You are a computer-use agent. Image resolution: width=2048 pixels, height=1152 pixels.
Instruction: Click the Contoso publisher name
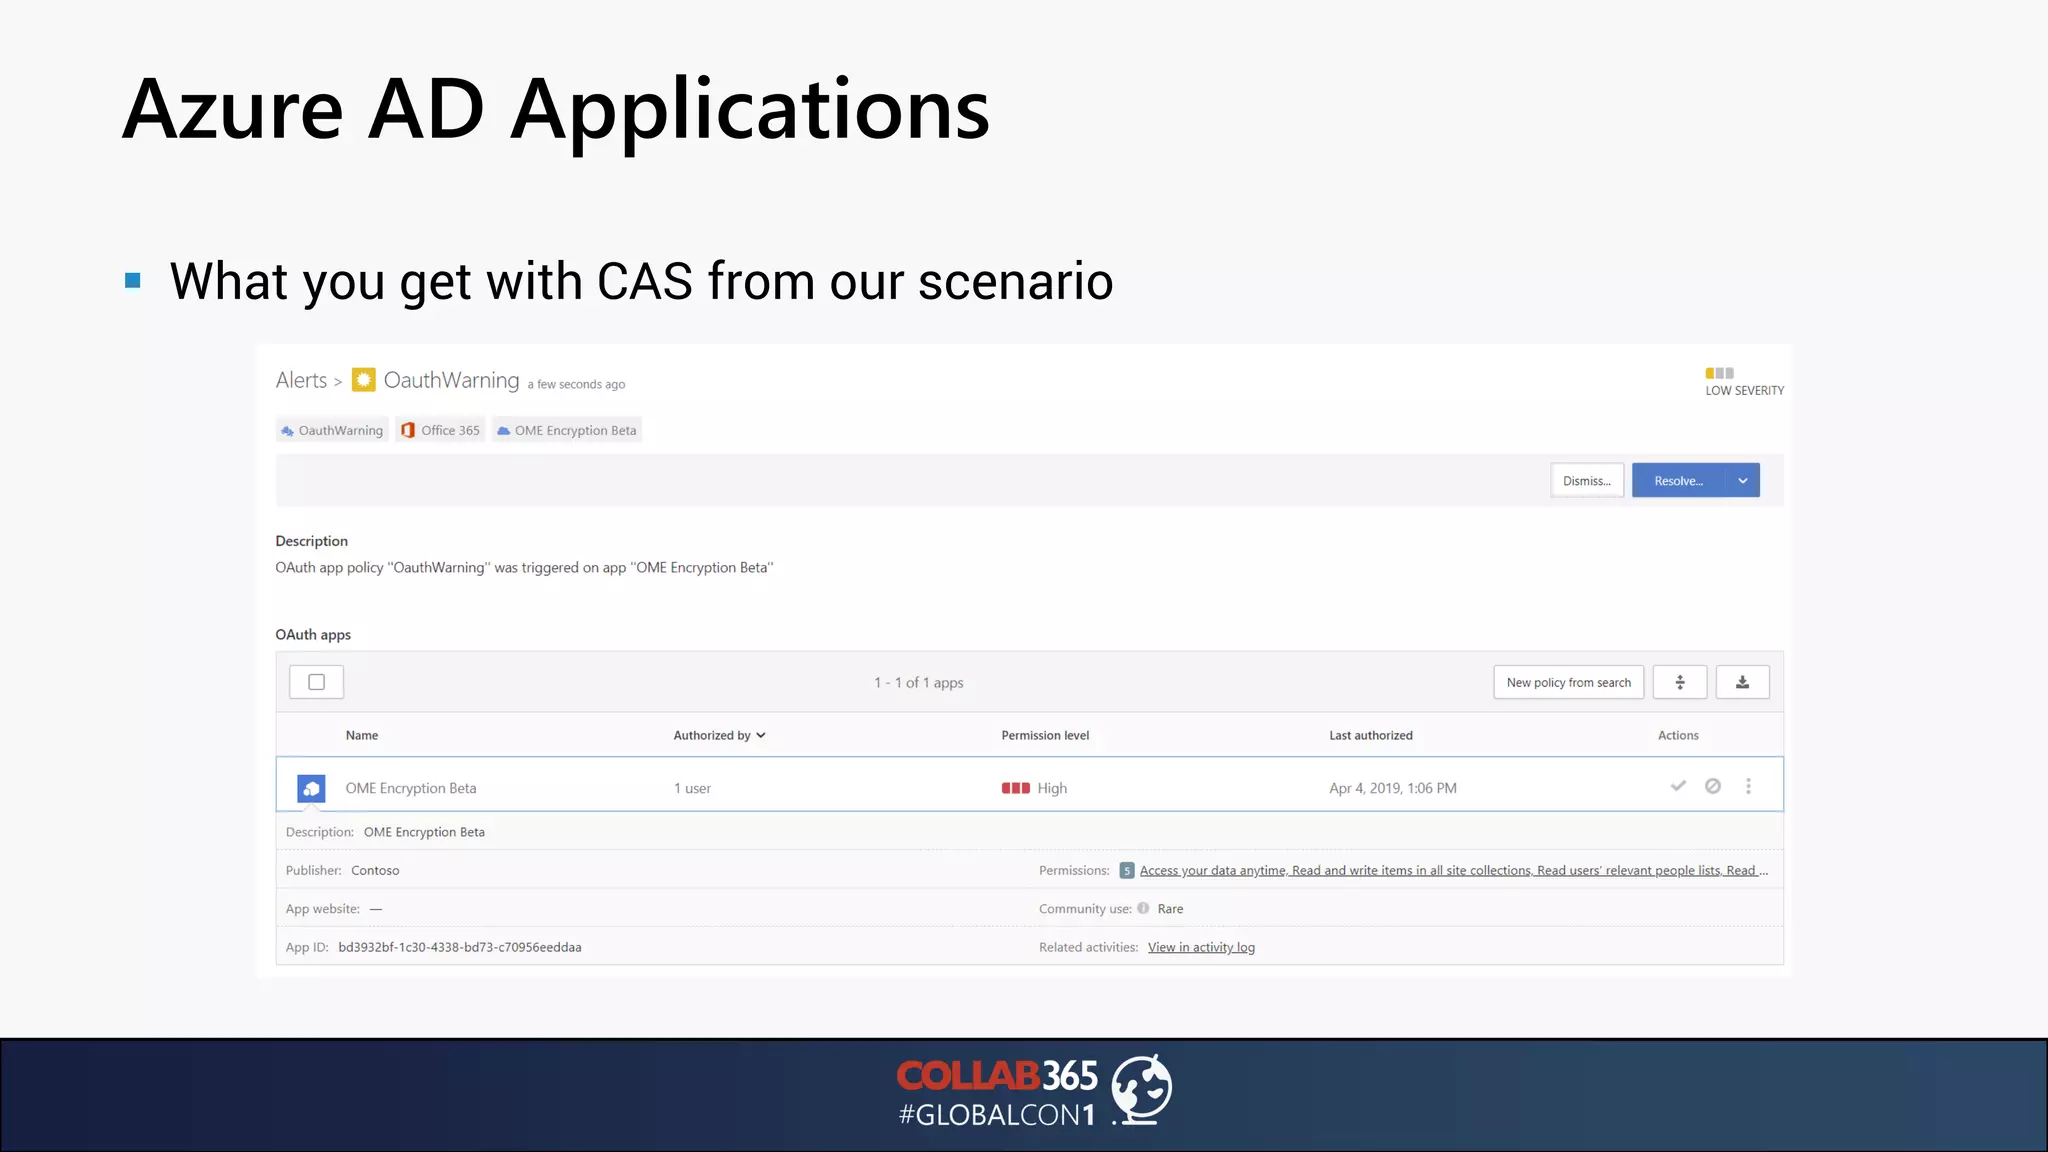coord(375,870)
